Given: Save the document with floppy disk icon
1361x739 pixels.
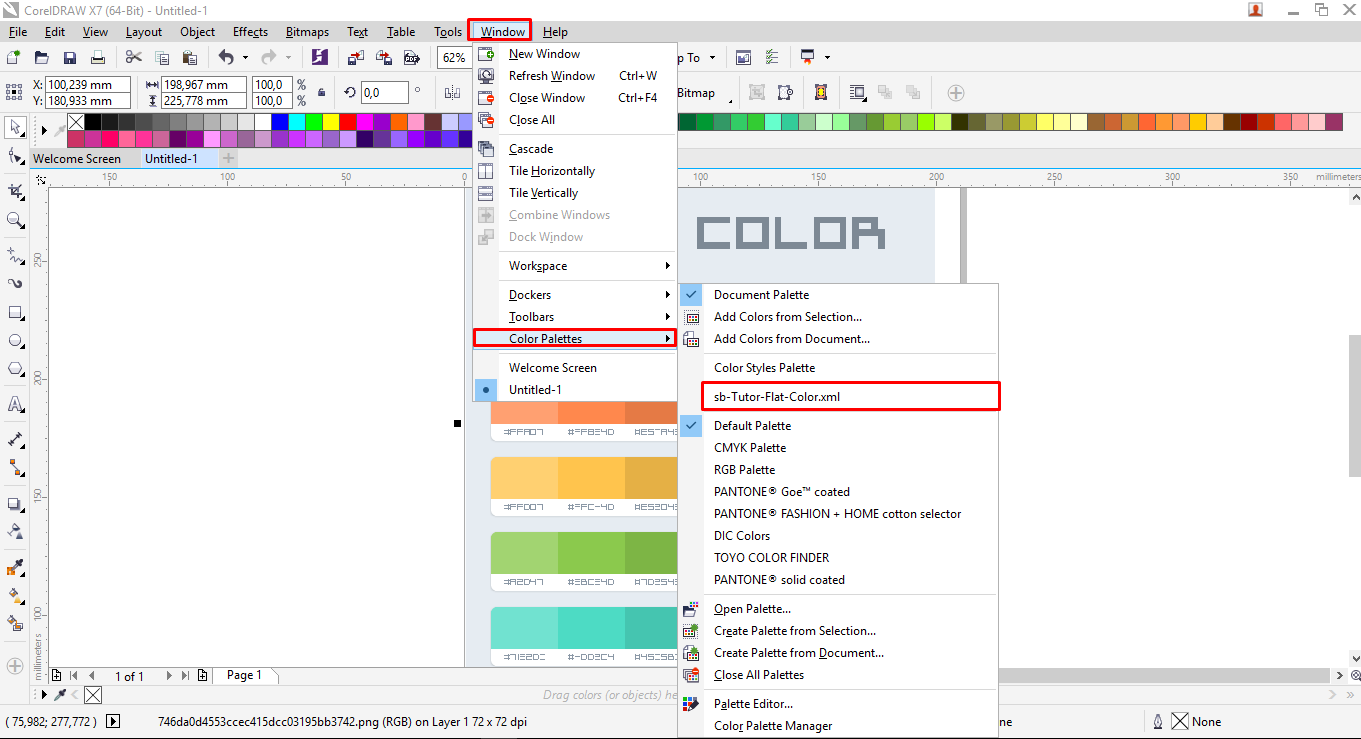Looking at the screenshot, I should [70, 58].
